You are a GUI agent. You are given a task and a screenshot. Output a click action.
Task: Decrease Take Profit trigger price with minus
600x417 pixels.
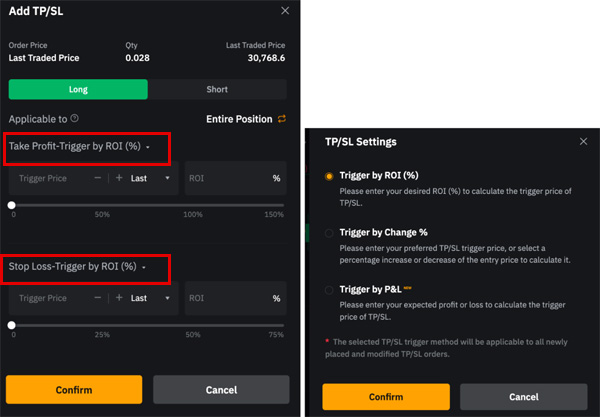pyautogui.click(x=98, y=178)
